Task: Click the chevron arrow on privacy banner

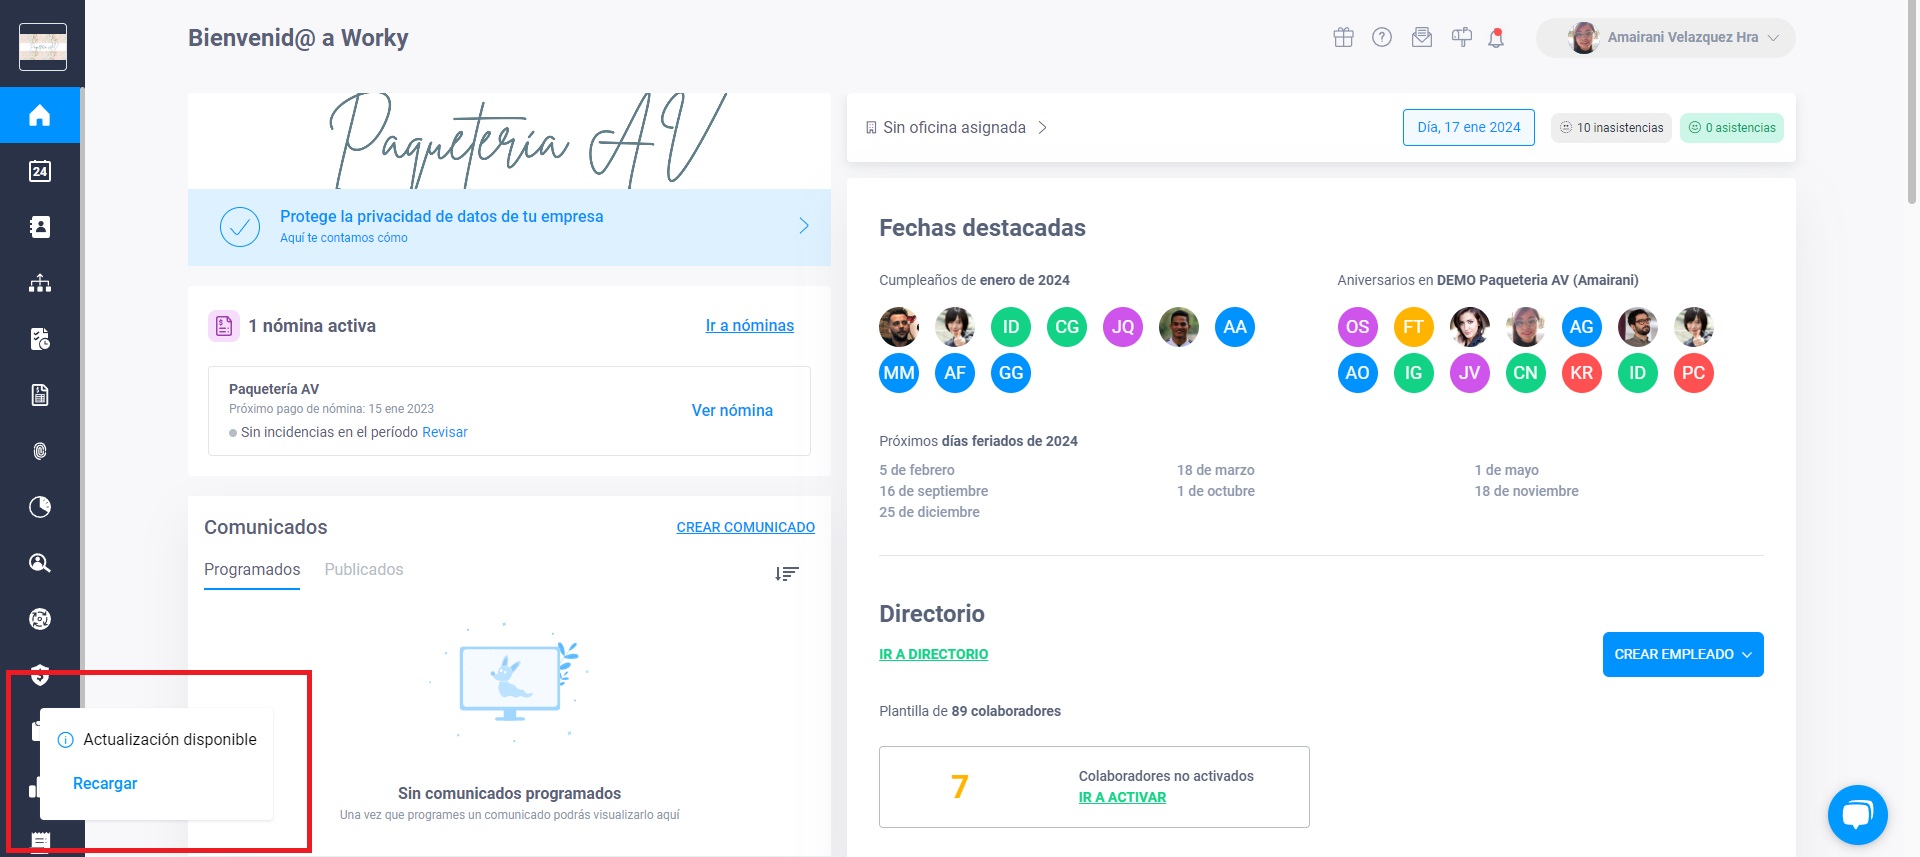Action: pos(804,226)
